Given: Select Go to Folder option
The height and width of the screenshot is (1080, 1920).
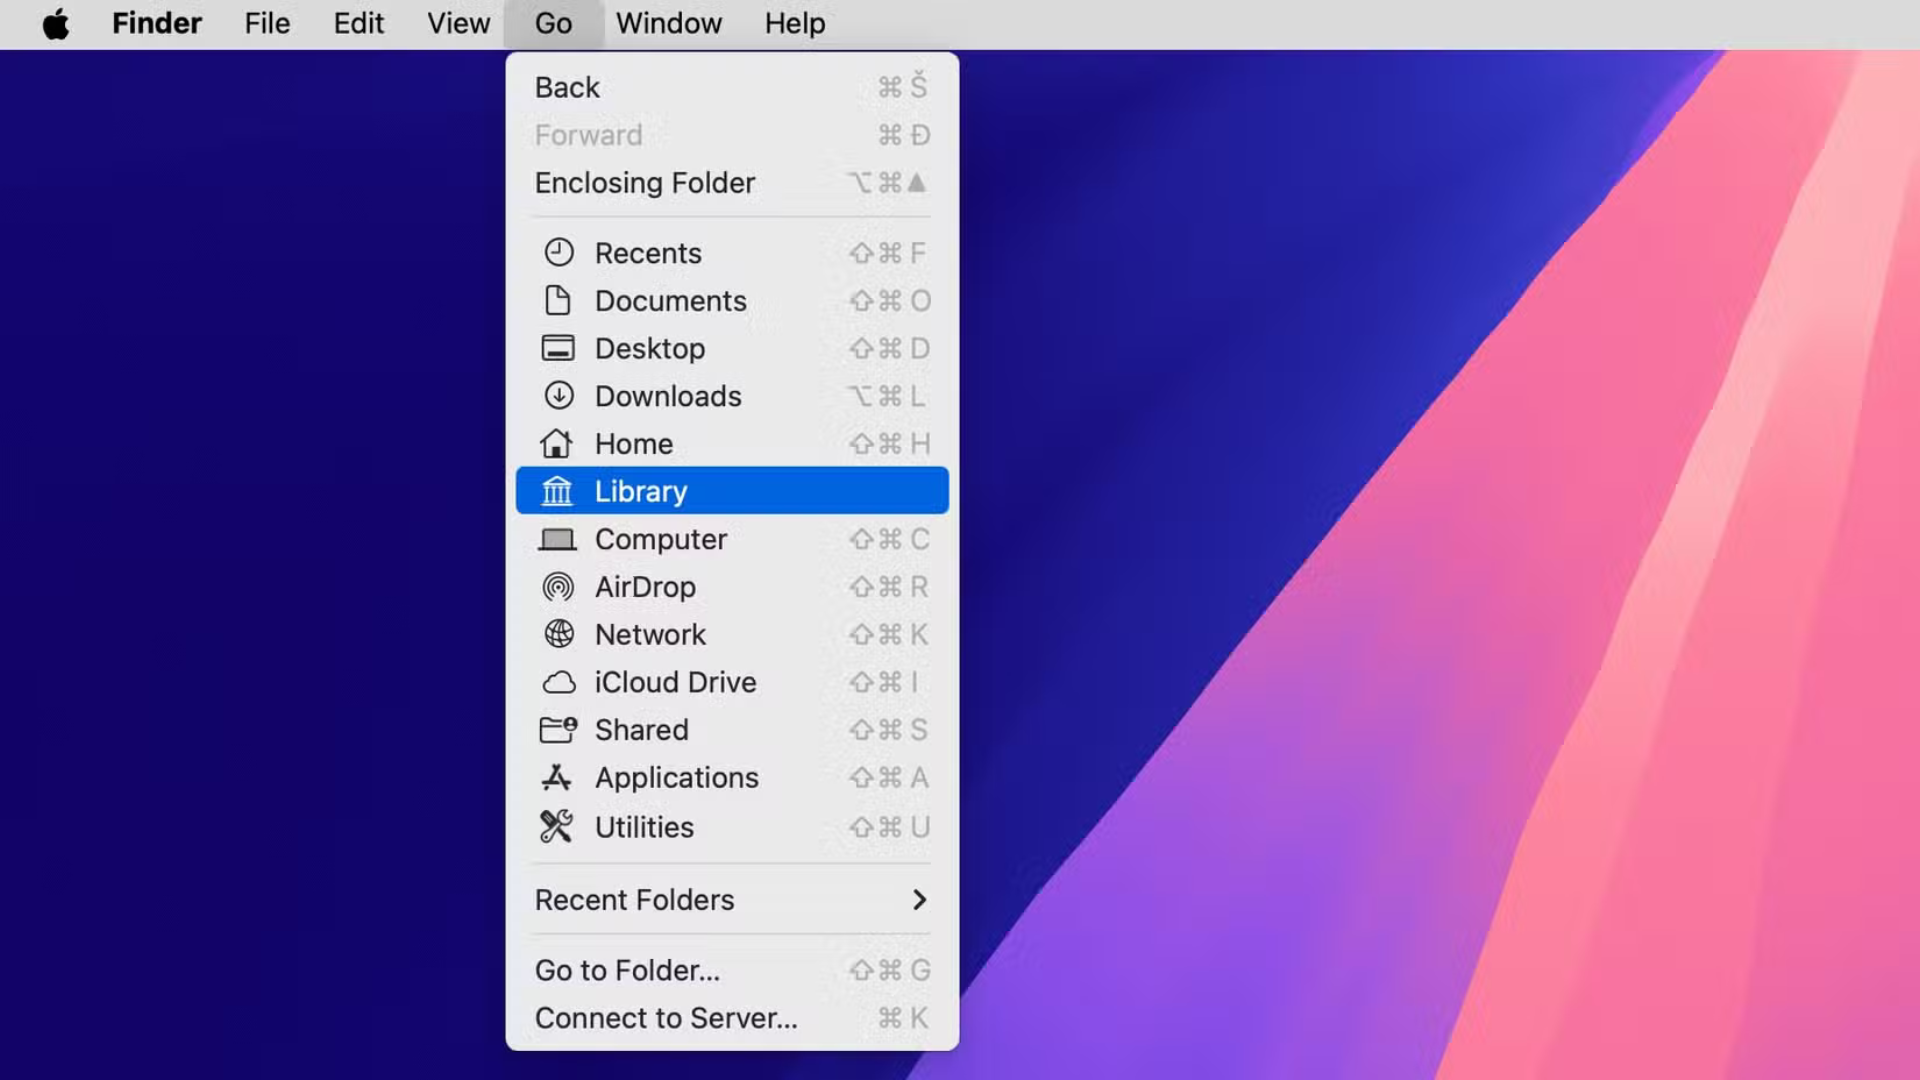Looking at the screenshot, I should [x=628, y=969].
